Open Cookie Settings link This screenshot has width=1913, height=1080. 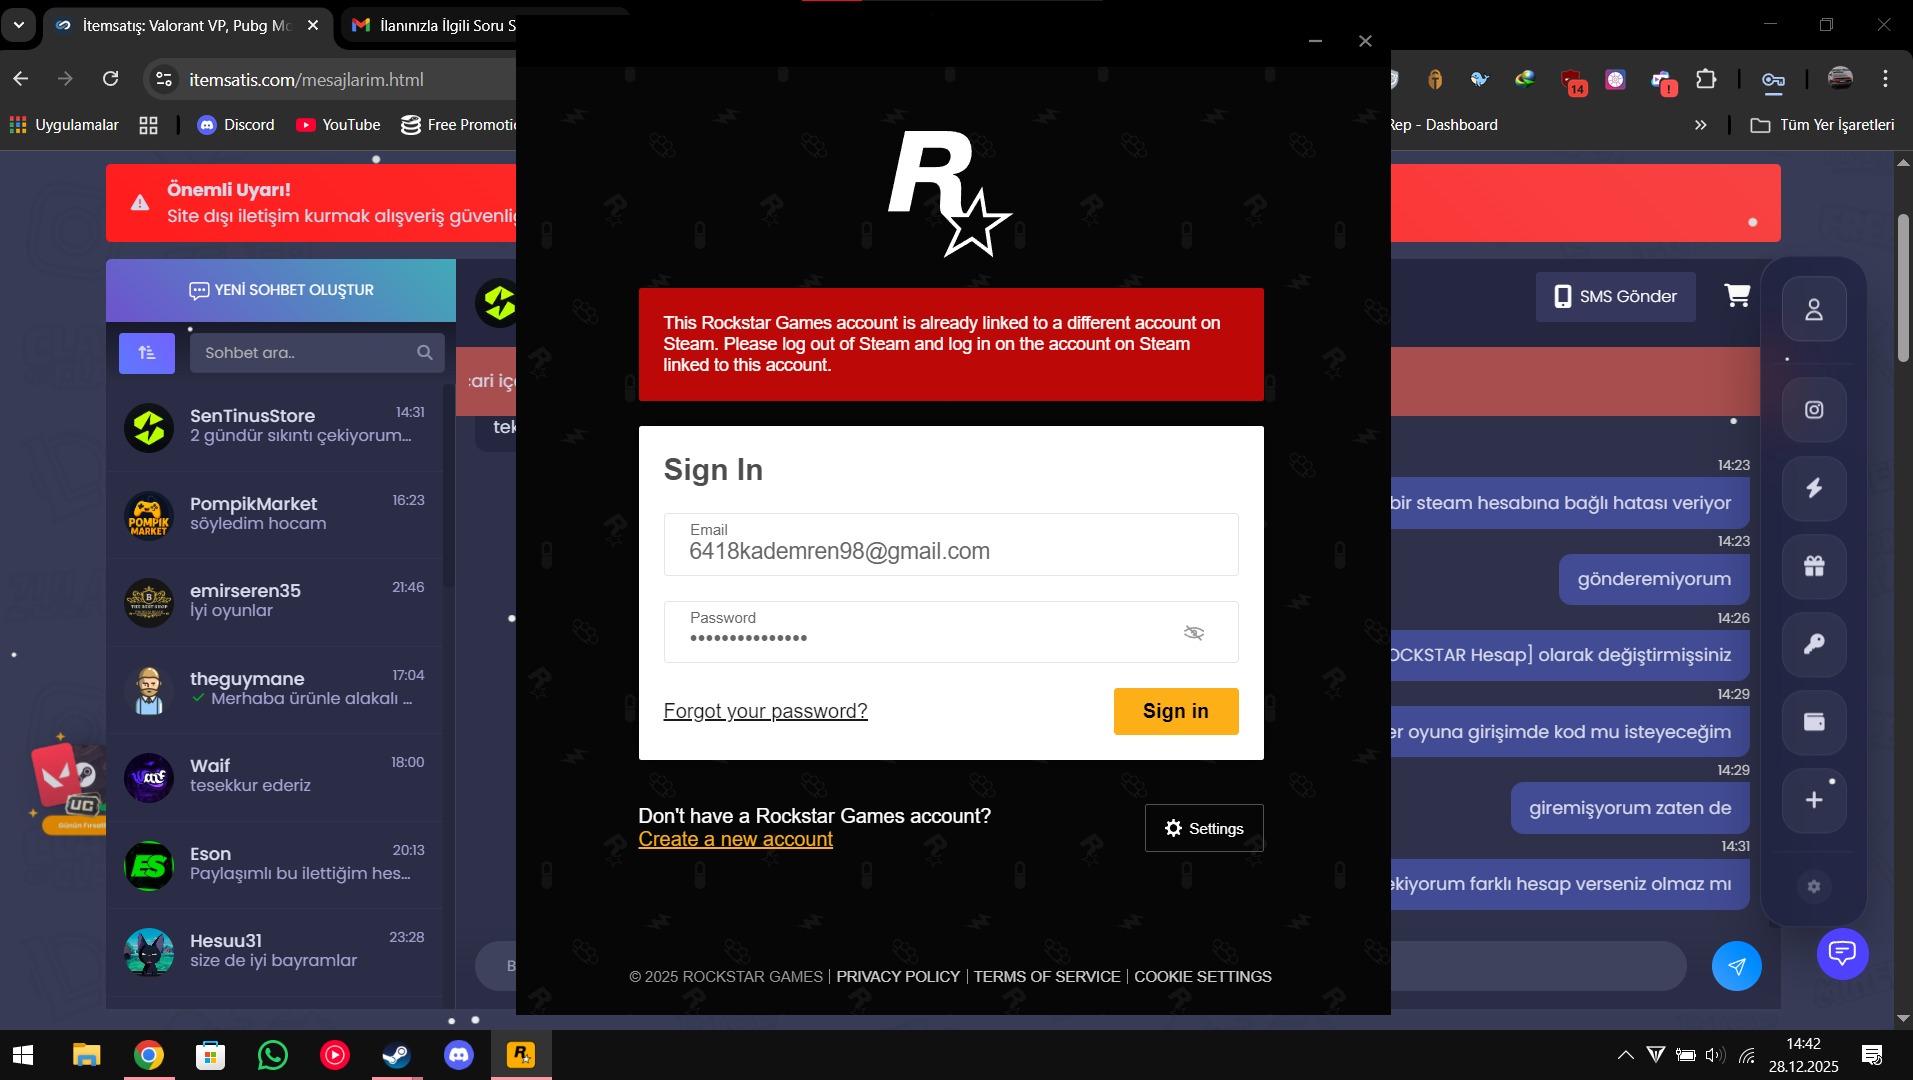(x=1203, y=976)
